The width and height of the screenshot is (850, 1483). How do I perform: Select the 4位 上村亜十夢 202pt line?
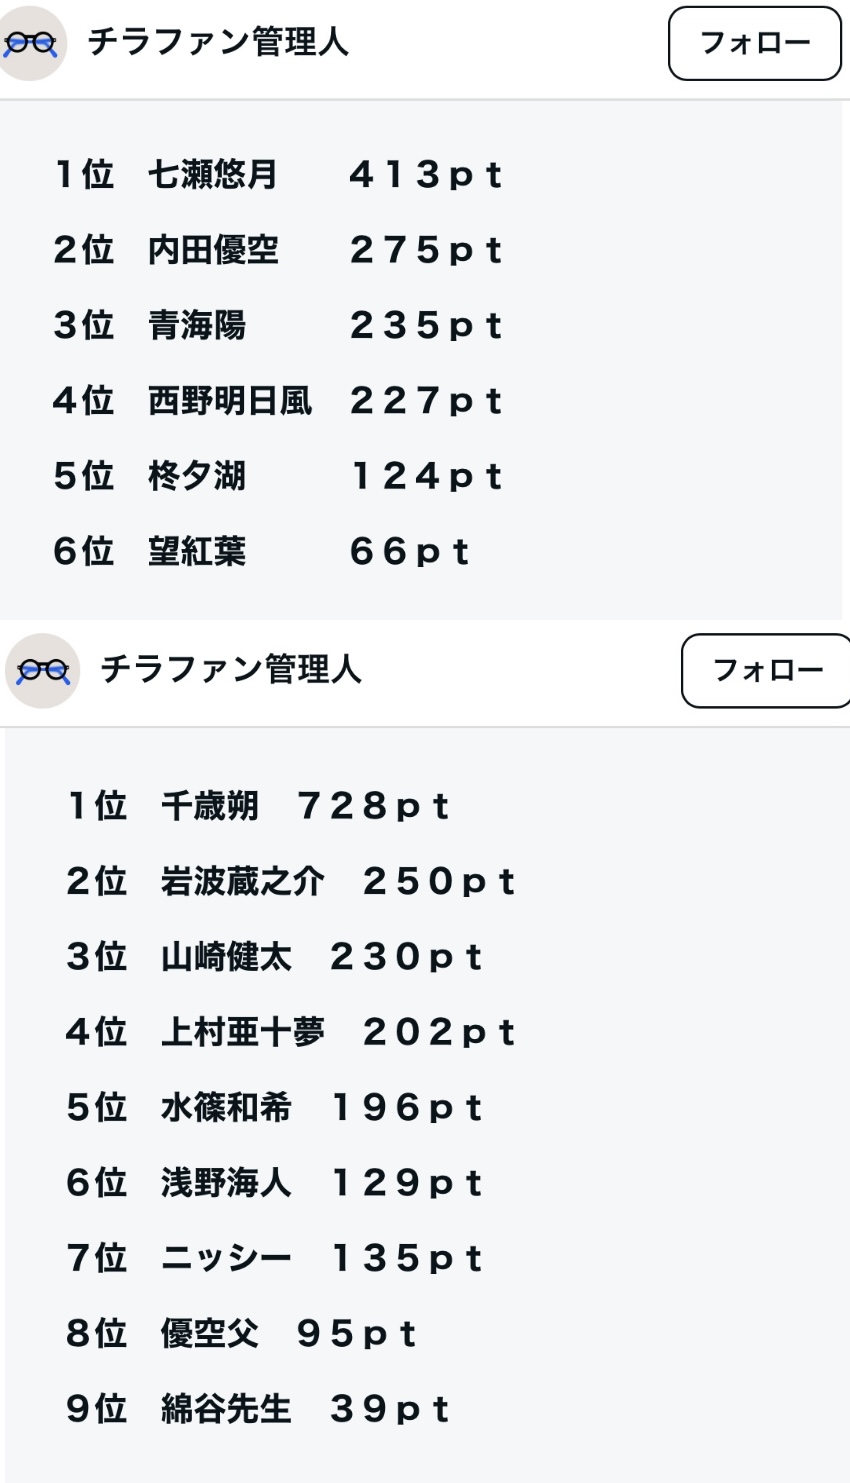pos(290,1032)
